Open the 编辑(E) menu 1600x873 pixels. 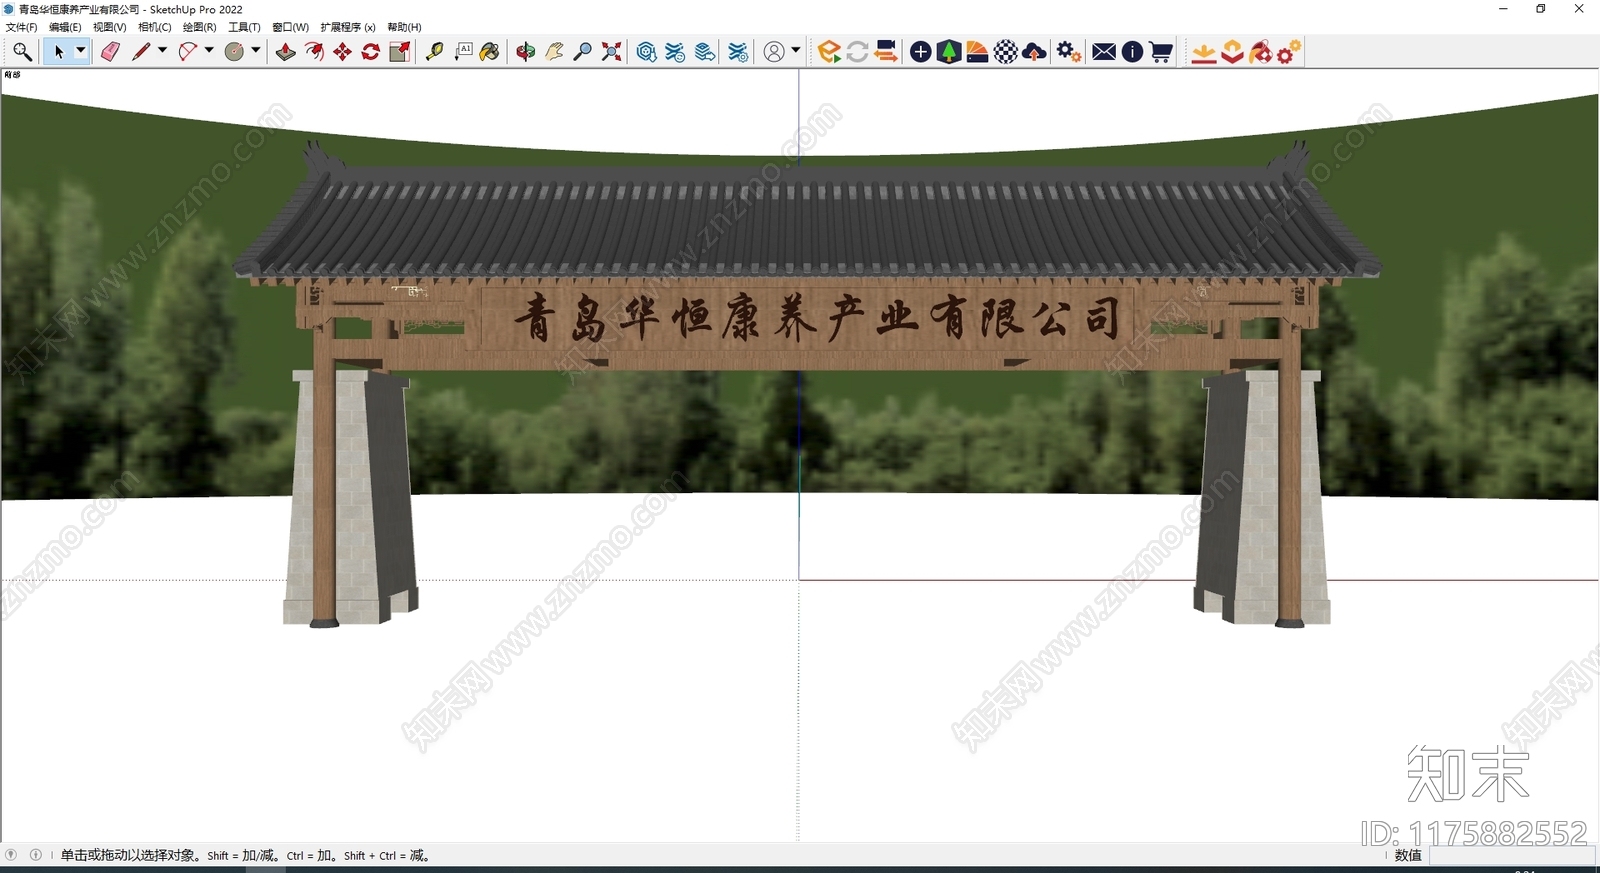point(65,27)
